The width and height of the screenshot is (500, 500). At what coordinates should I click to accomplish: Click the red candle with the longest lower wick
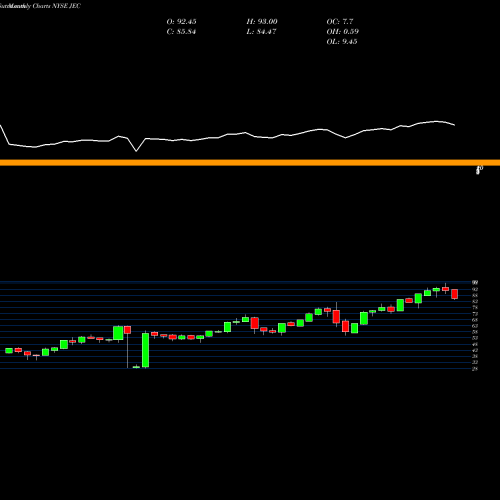click(127, 330)
